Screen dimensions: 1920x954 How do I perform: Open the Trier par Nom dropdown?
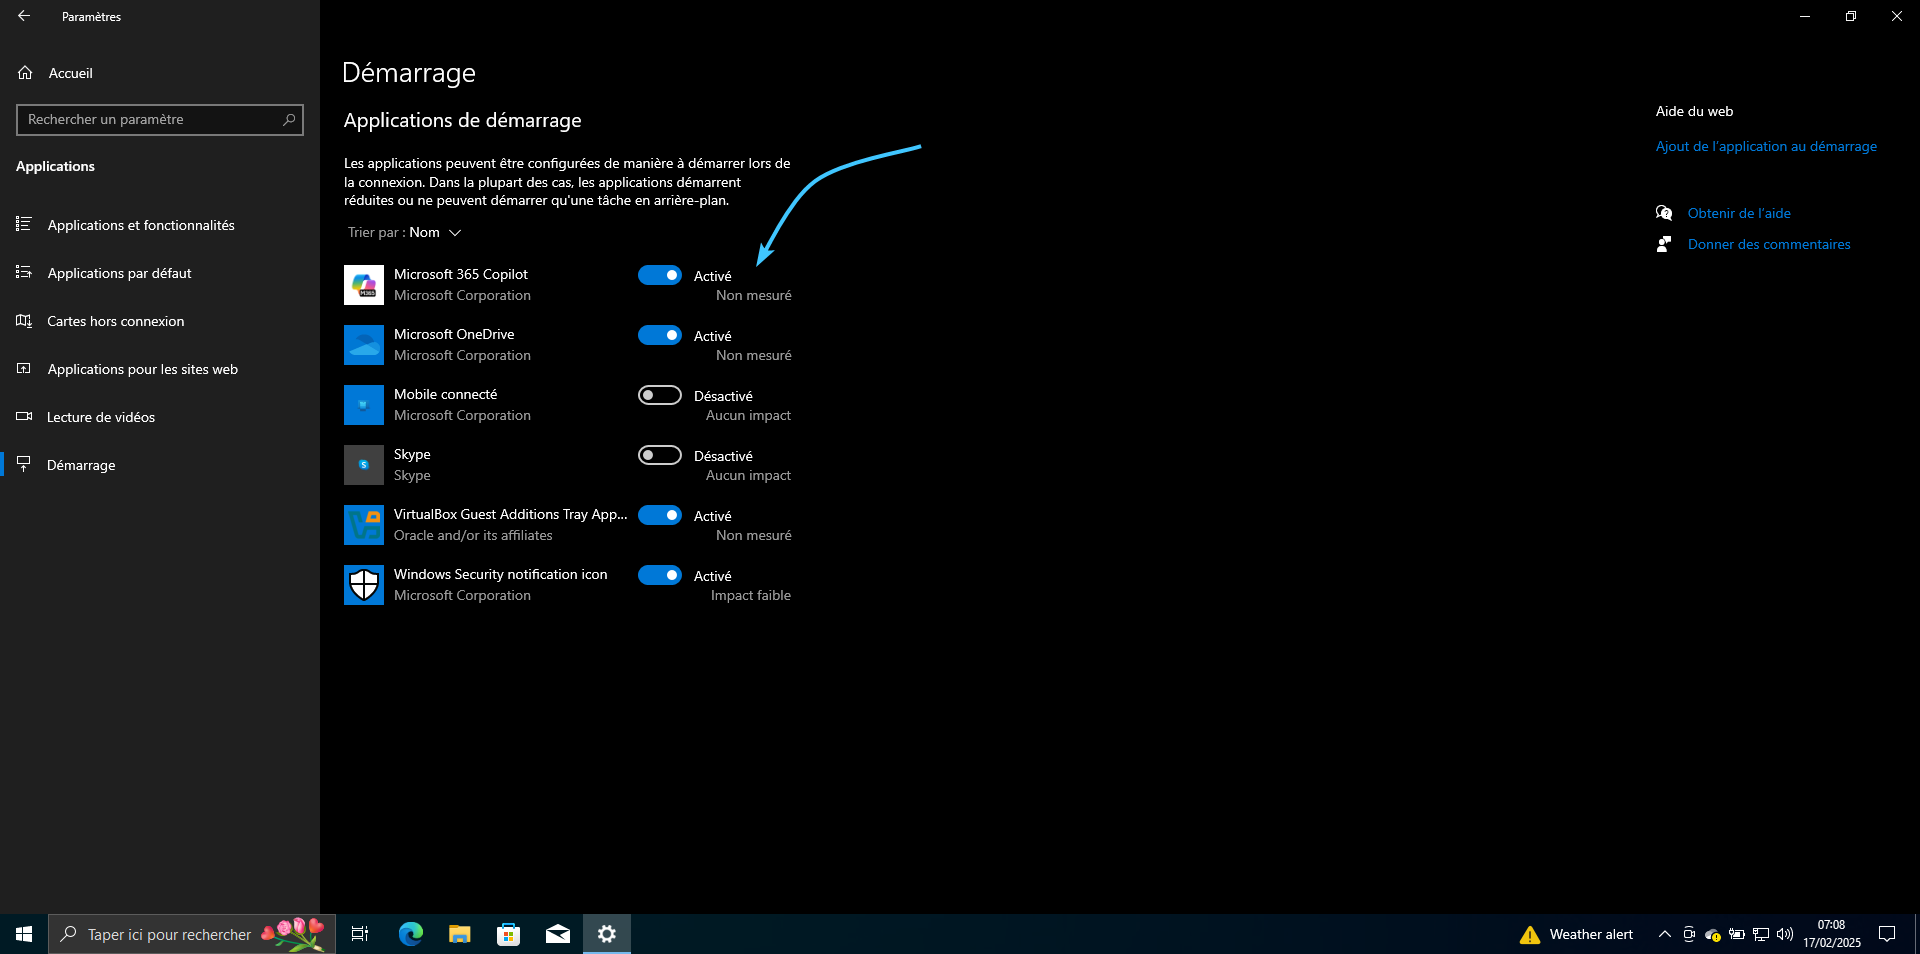click(405, 232)
